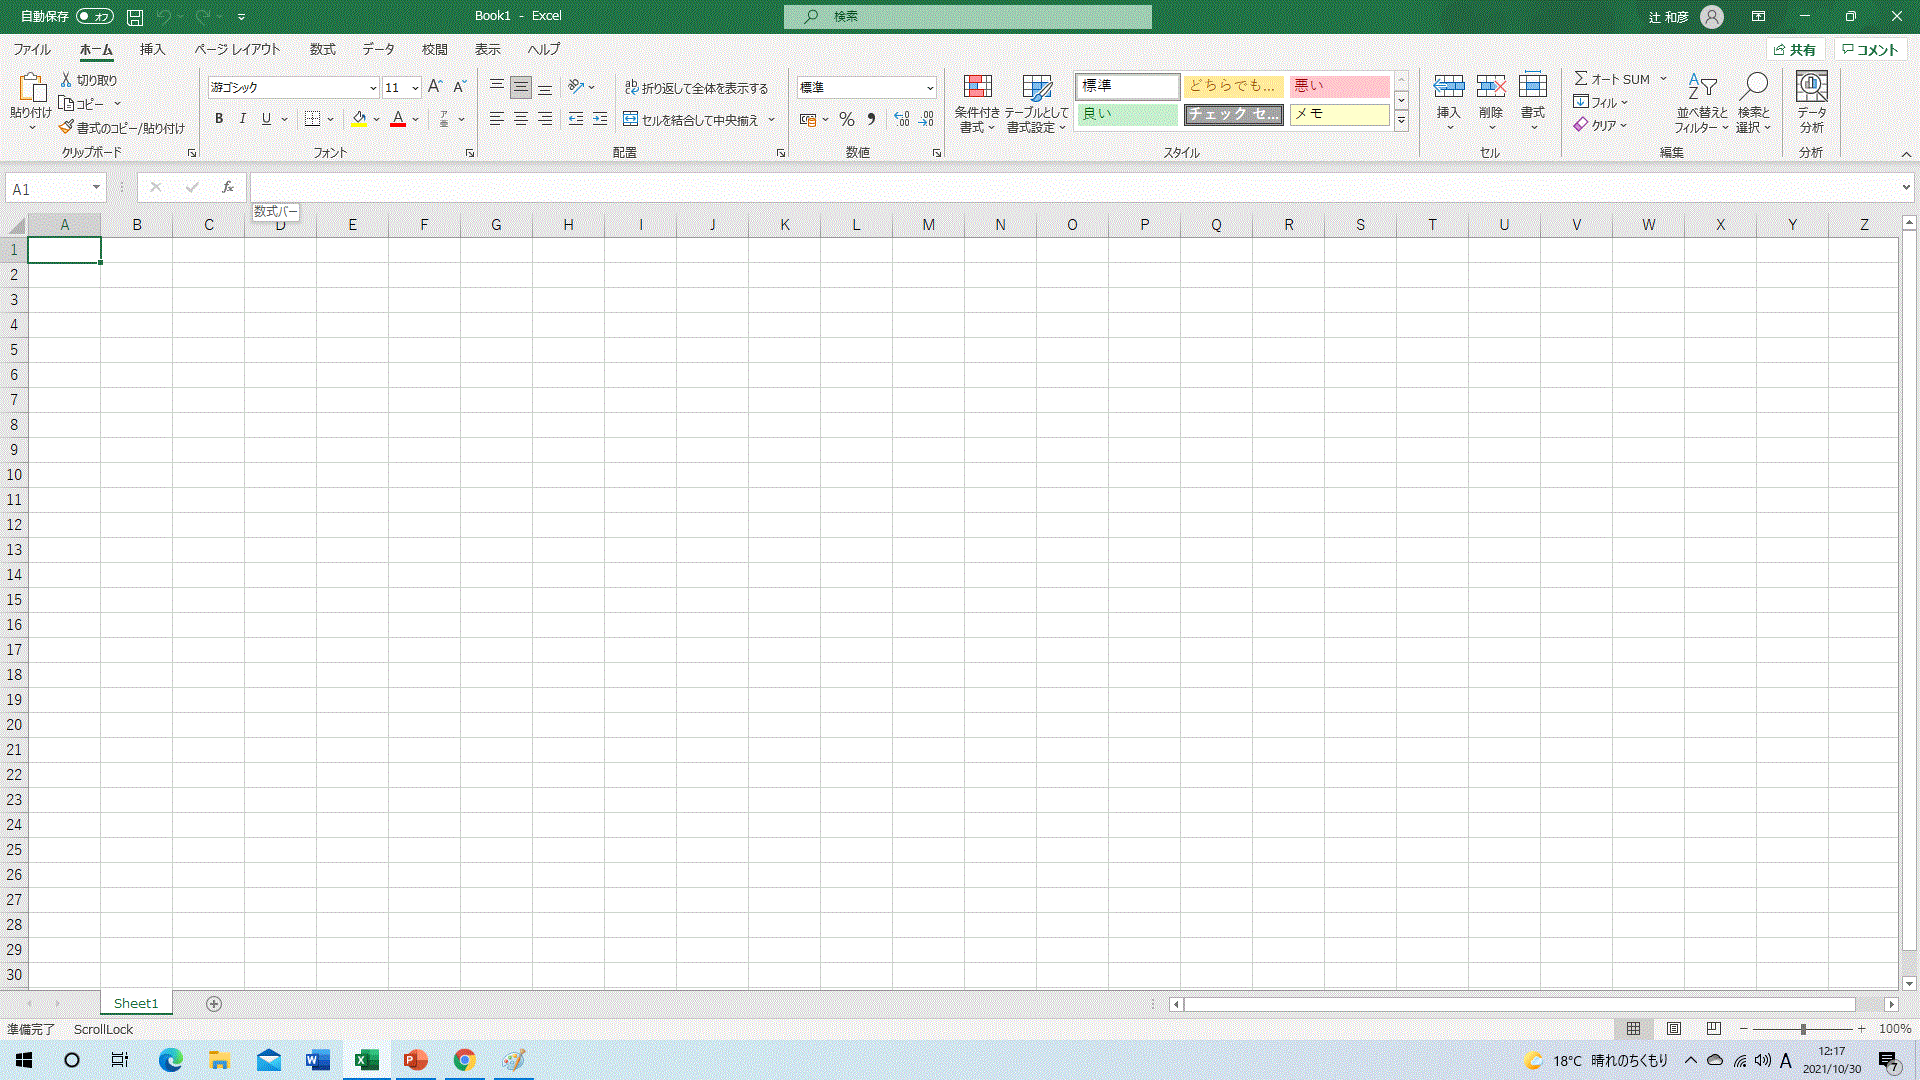Click the Top Align icon
This screenshot has height=1080, width=1920.
coord(496,87)
